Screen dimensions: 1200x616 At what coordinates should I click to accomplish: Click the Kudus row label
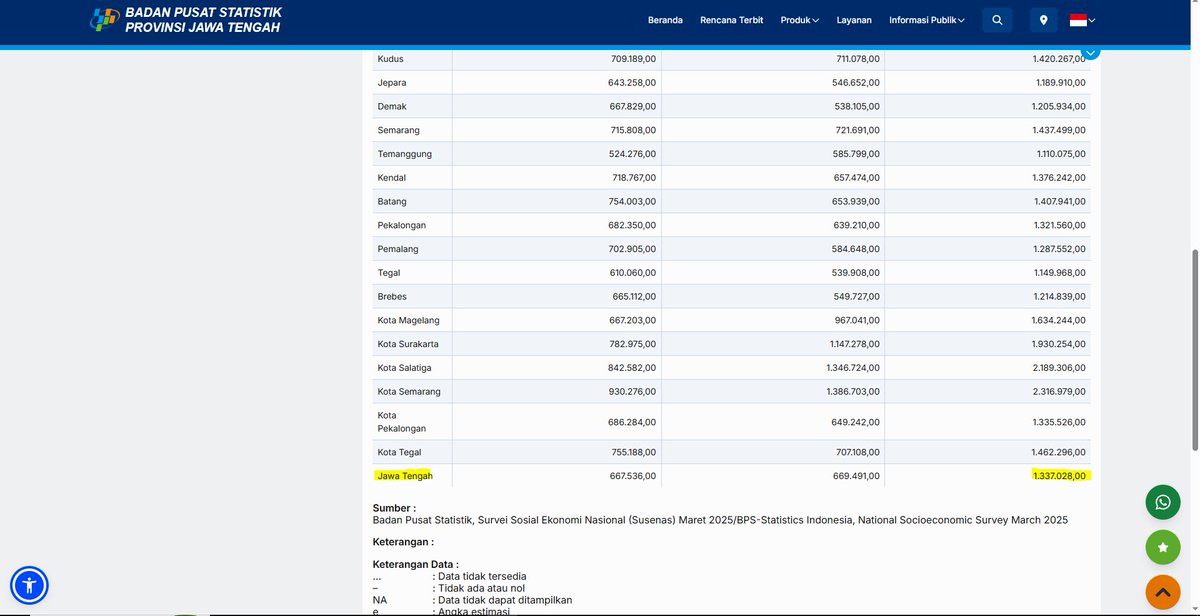[x=391, y=59]
